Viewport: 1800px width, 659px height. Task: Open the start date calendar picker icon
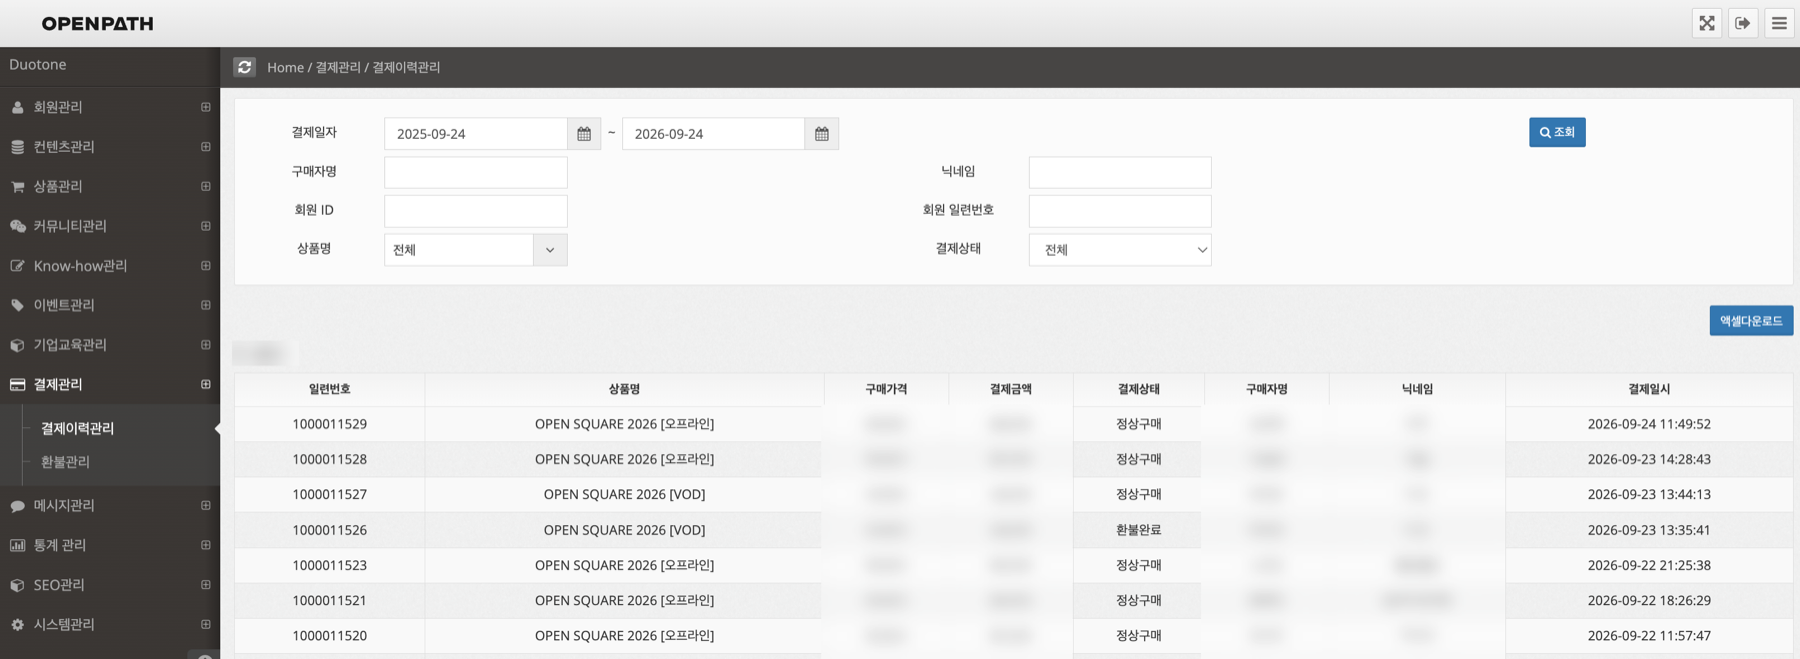[x=584, y=134]
